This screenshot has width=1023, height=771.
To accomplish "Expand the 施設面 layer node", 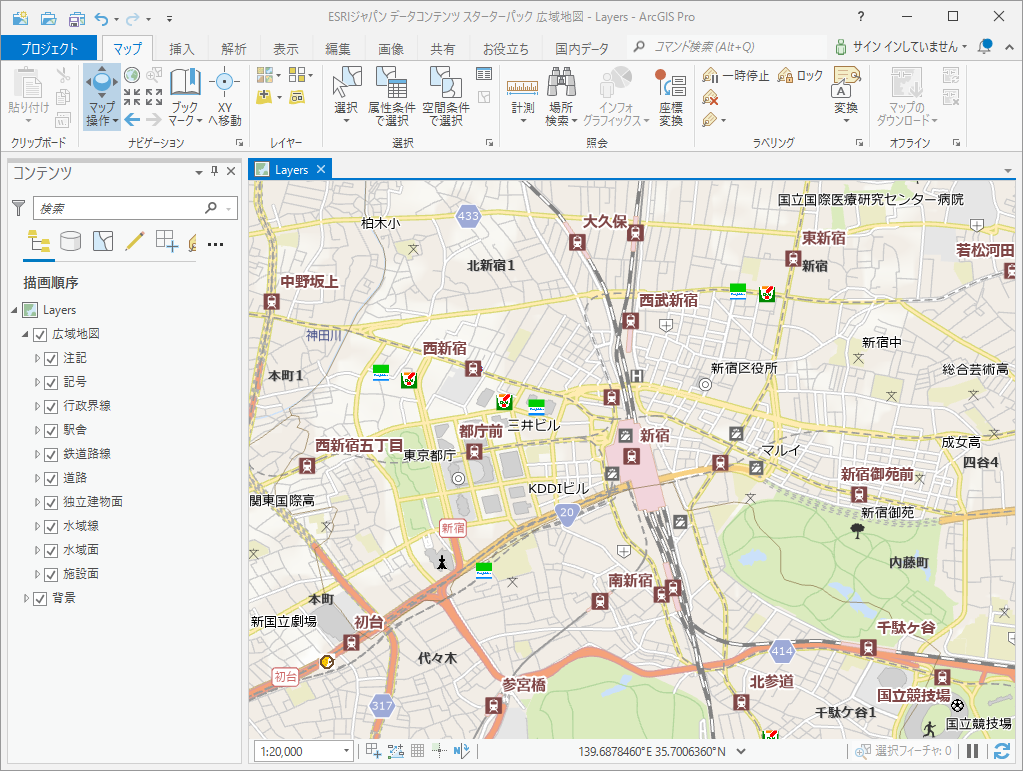I will (37, 574).
